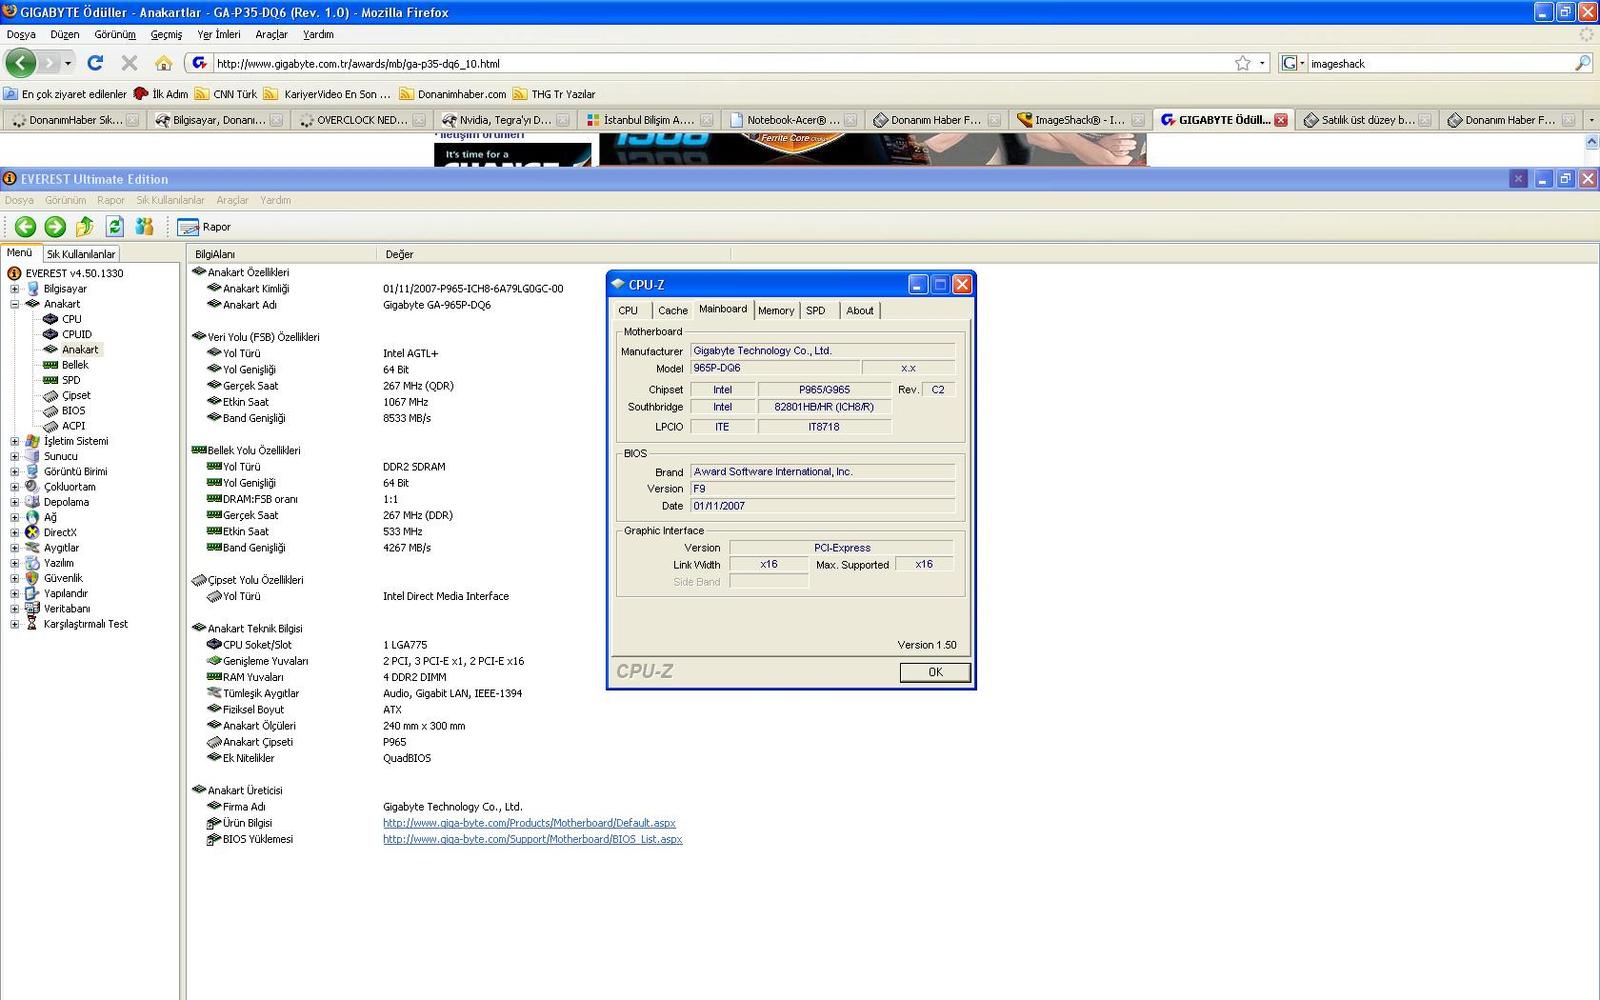Switch to SPD tab in CPU-Z
The image size is (1600, 1000).
pyautogui.click(x=816, y=311)
